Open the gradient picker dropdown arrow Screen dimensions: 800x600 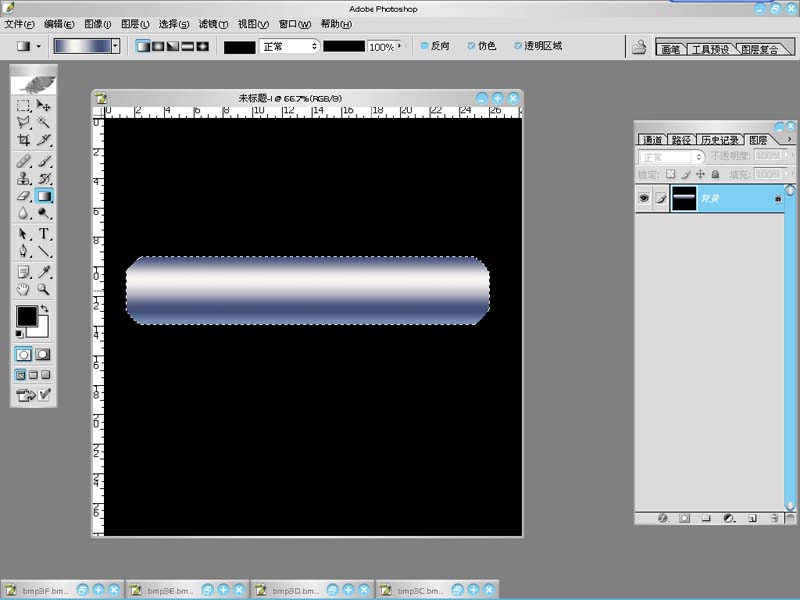click(116, 46)
